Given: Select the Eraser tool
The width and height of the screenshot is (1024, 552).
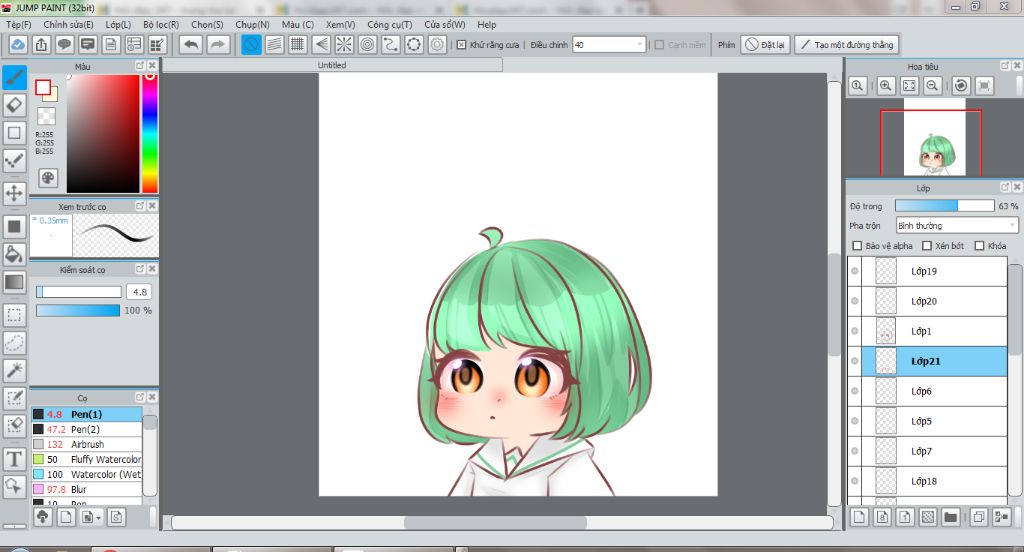Looking at the screenshot, I should 14,105.
